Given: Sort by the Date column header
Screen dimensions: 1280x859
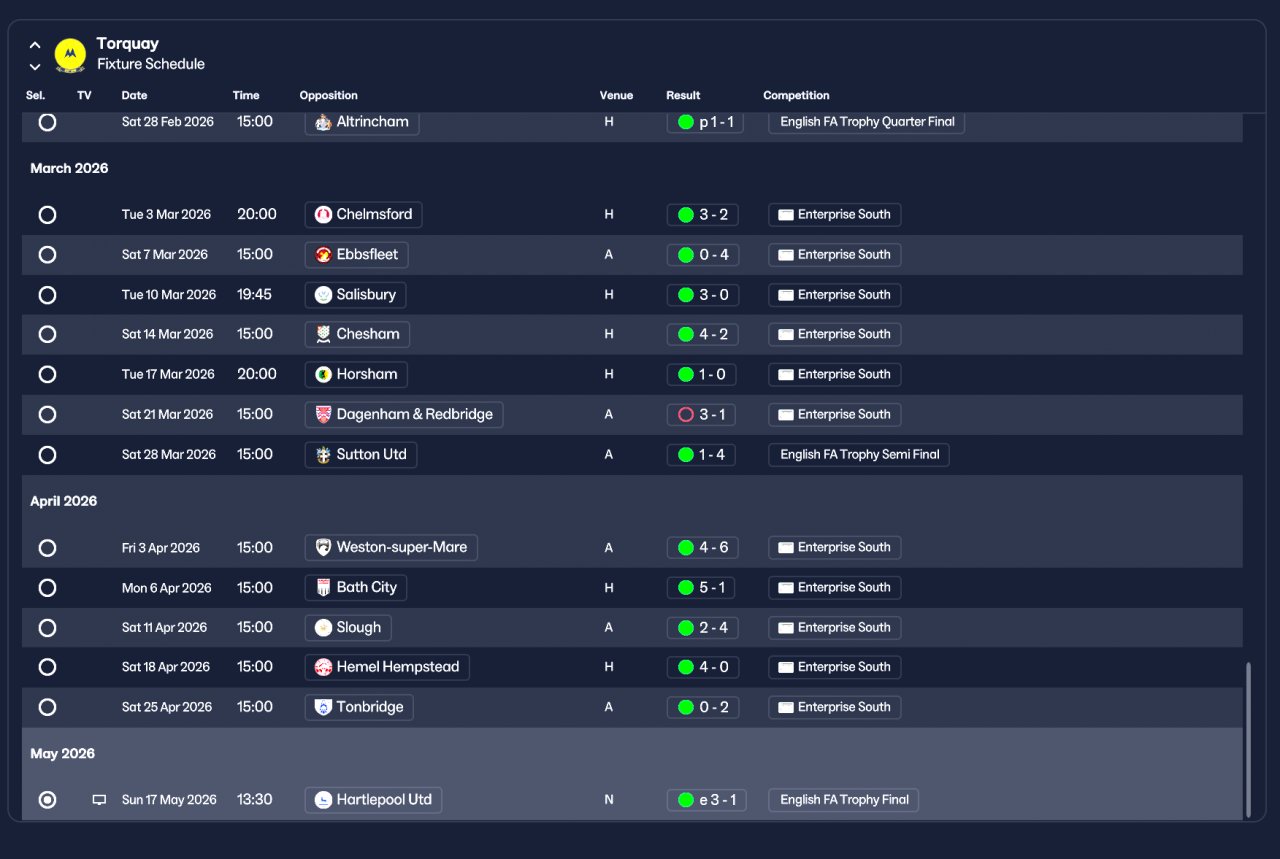Looking at the screenshot, I should 134,96.
